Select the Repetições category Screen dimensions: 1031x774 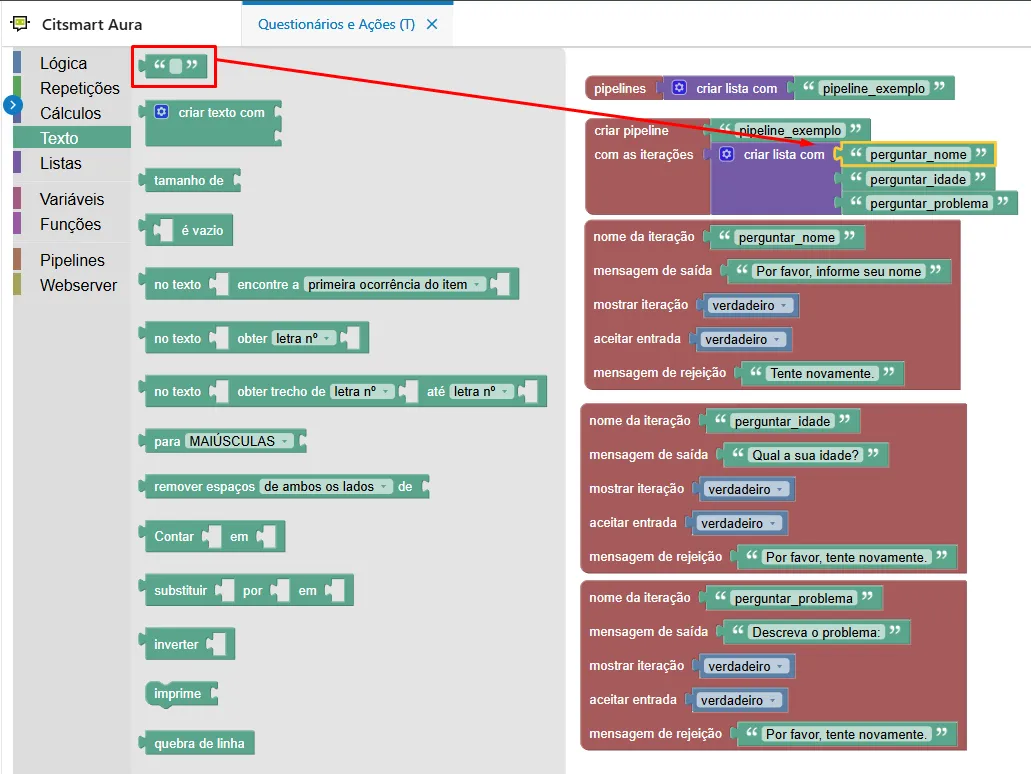tap(80, 88)
